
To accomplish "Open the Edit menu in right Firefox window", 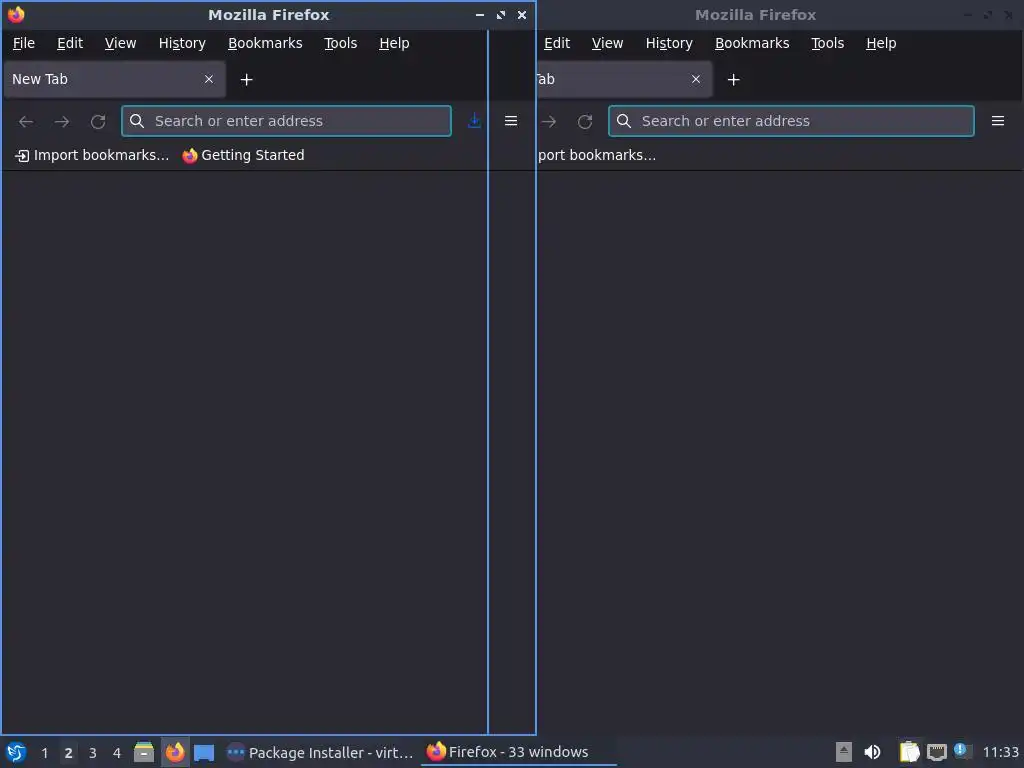I will pos(557,43).
